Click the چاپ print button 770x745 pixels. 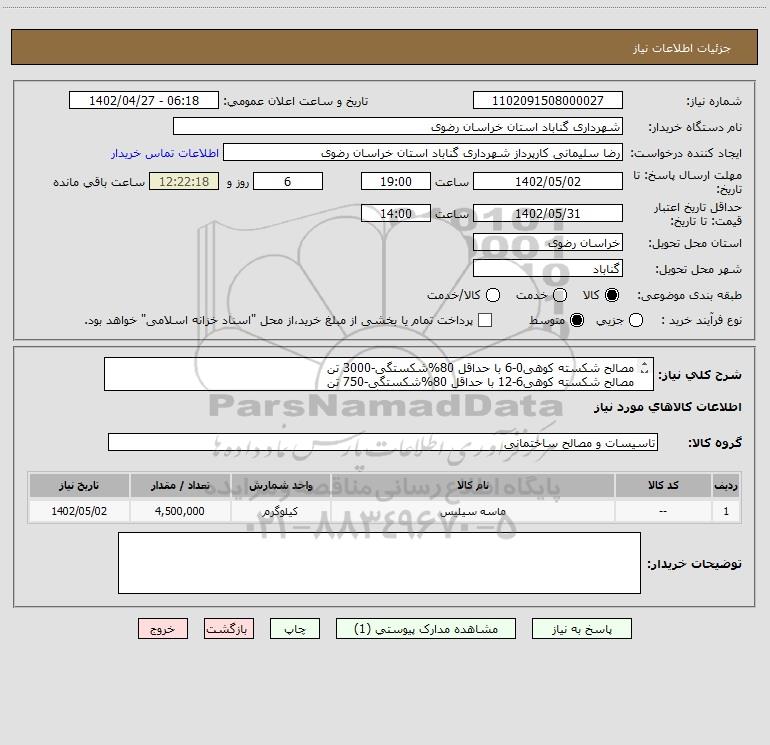click(295, 629)
